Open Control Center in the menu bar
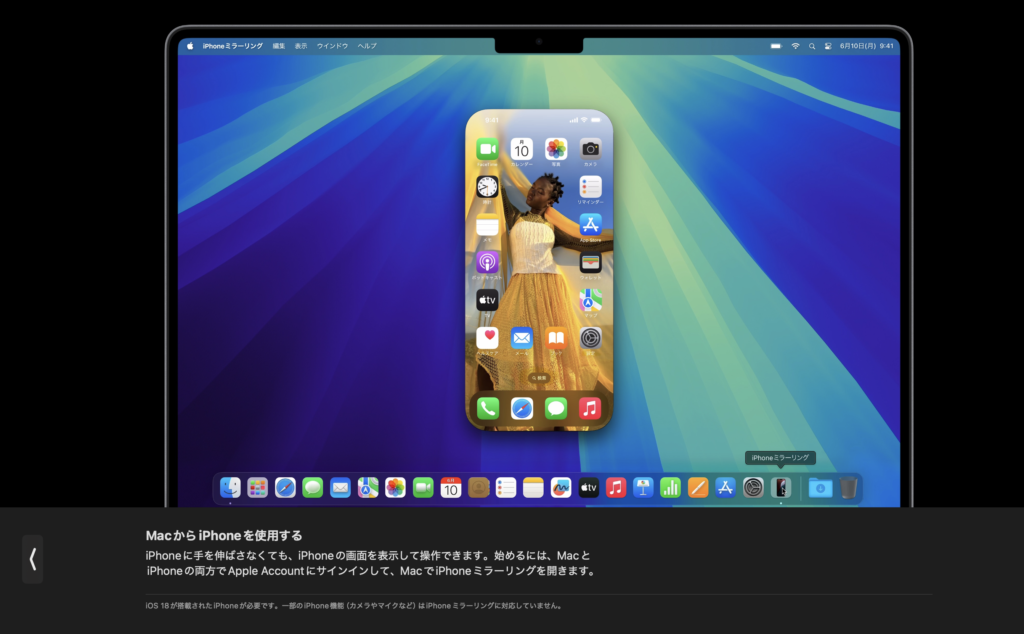This screenshot has height=634, width=1024. (x=829, y=46)
